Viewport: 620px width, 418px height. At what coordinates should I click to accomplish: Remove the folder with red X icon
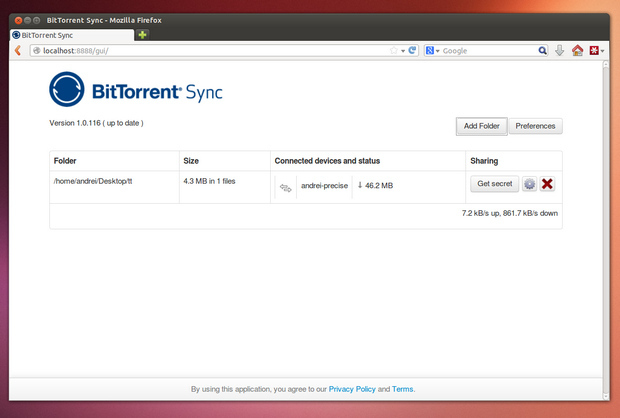coord(547,184)
